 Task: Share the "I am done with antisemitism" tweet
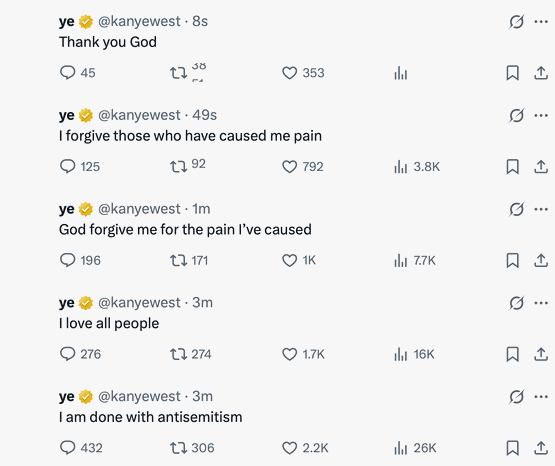click(541, 448)
